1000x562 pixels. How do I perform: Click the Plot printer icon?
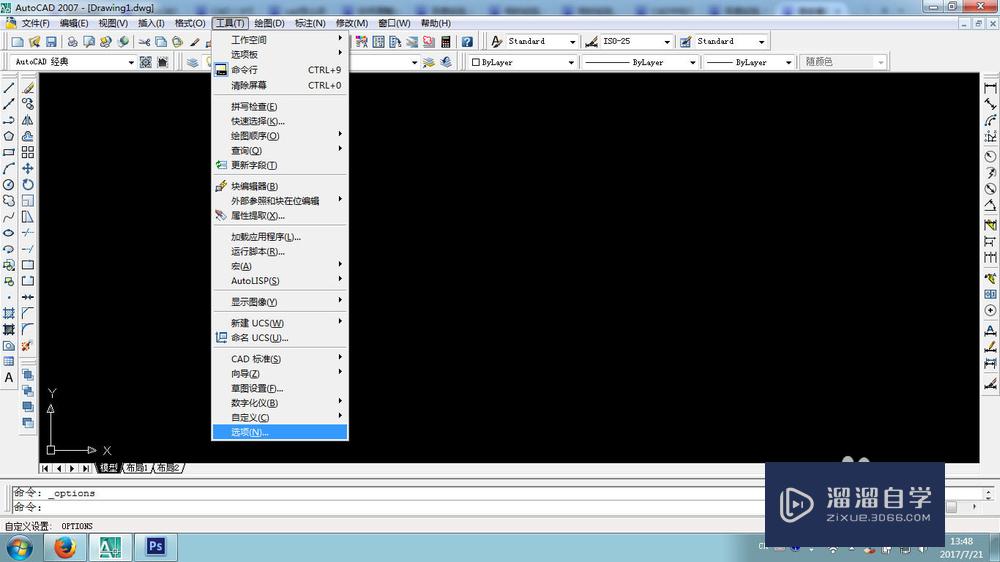pos(72,41)
